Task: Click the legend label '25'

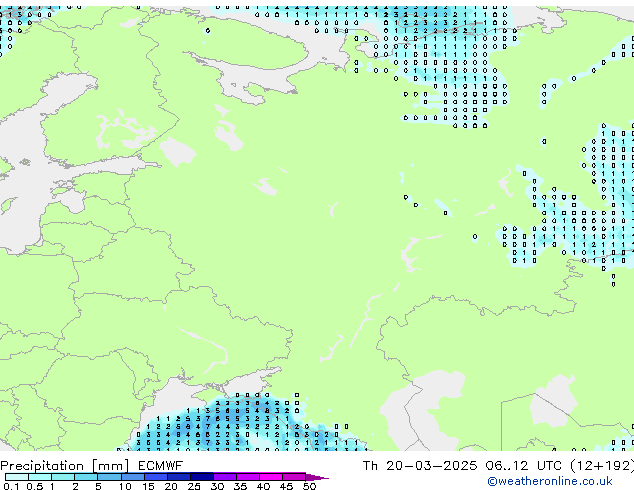Action: click(x=194, y=486)
